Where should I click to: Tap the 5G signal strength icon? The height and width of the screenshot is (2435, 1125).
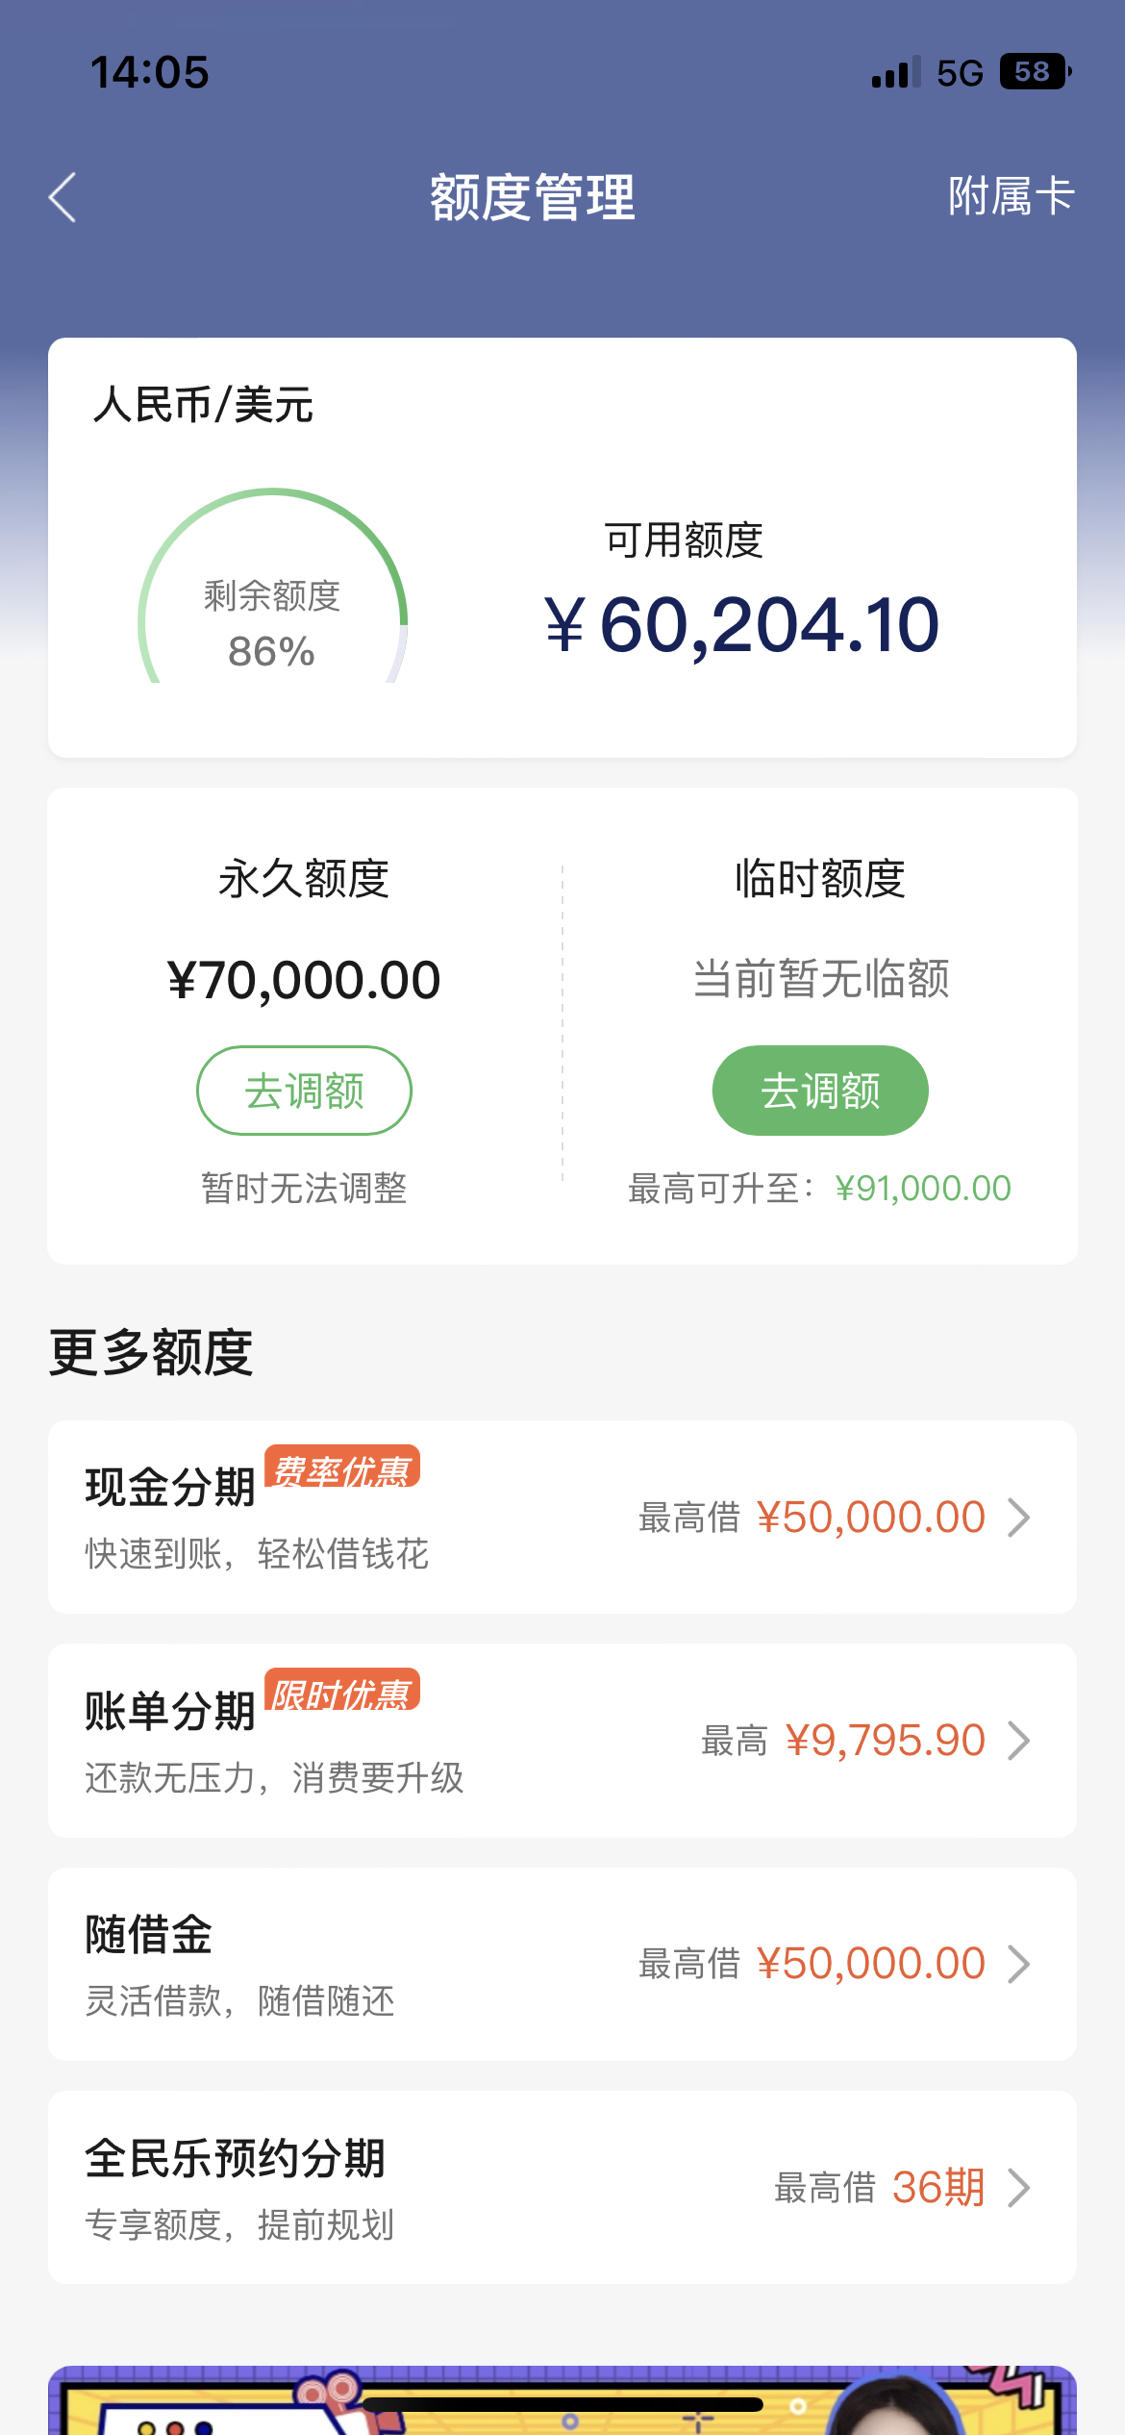895,73
